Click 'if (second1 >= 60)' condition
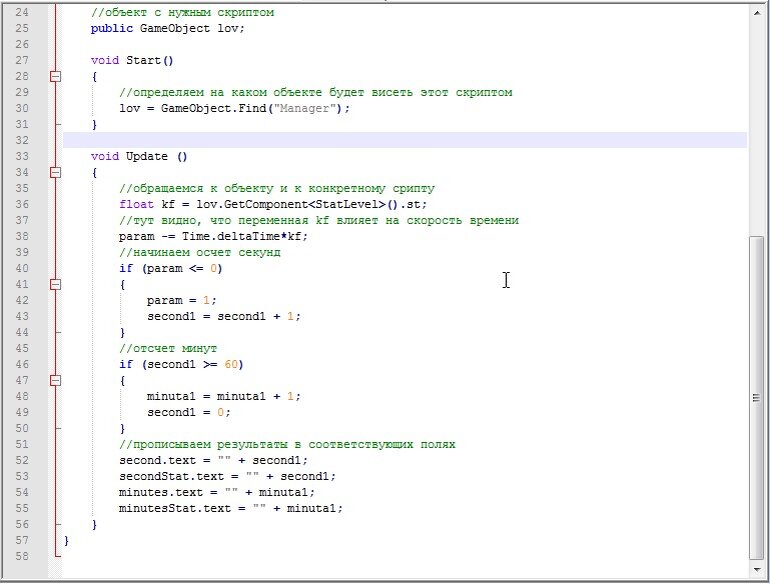Screen dimensions: 770x584 pos(181,364)
